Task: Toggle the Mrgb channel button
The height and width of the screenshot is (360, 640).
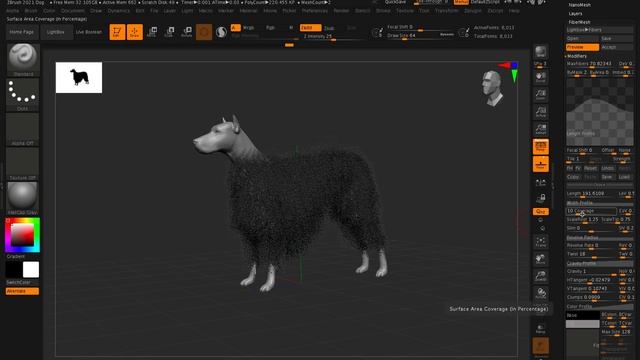Action: (x=249, y=28)
